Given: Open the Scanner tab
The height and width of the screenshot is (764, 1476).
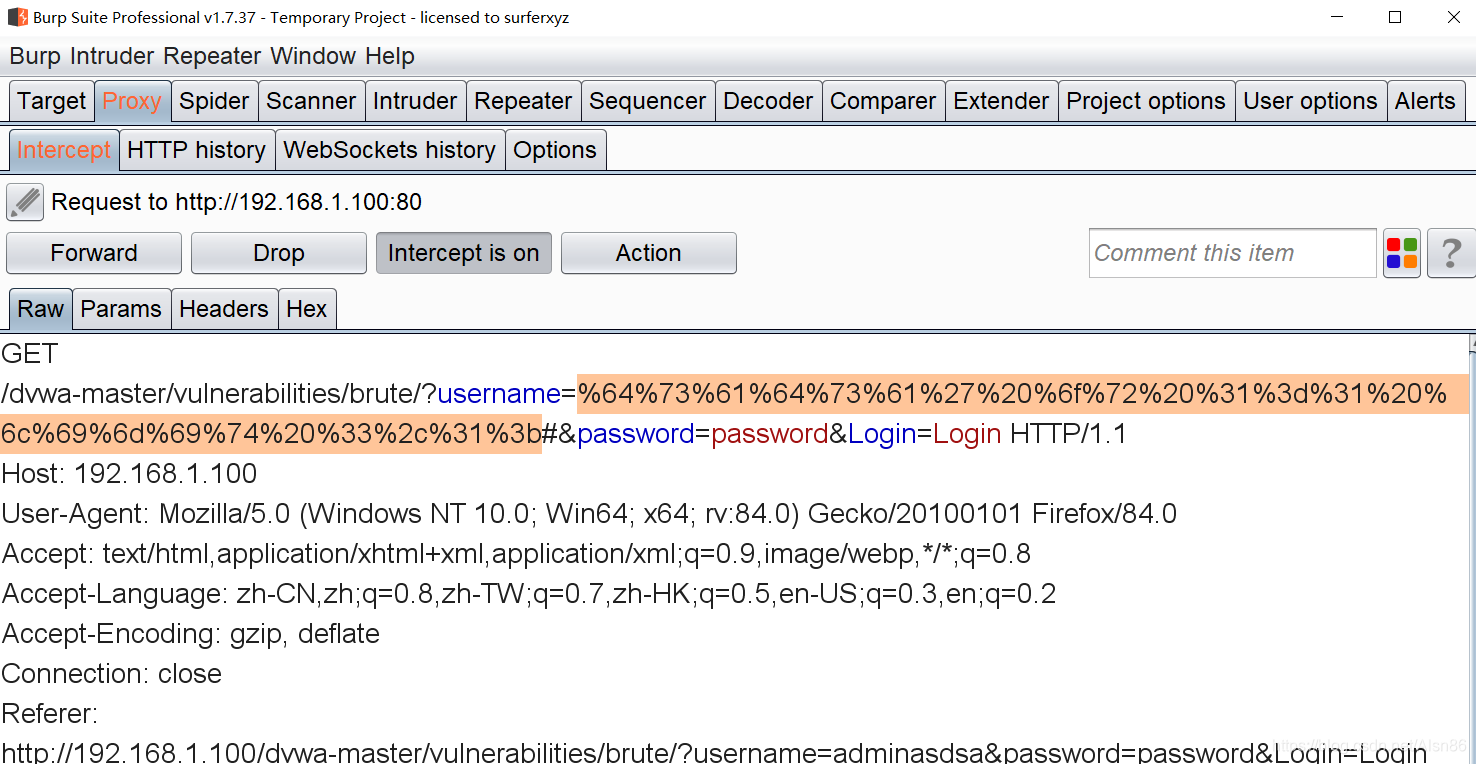Looking at the screenshot, I should (311, 101).
